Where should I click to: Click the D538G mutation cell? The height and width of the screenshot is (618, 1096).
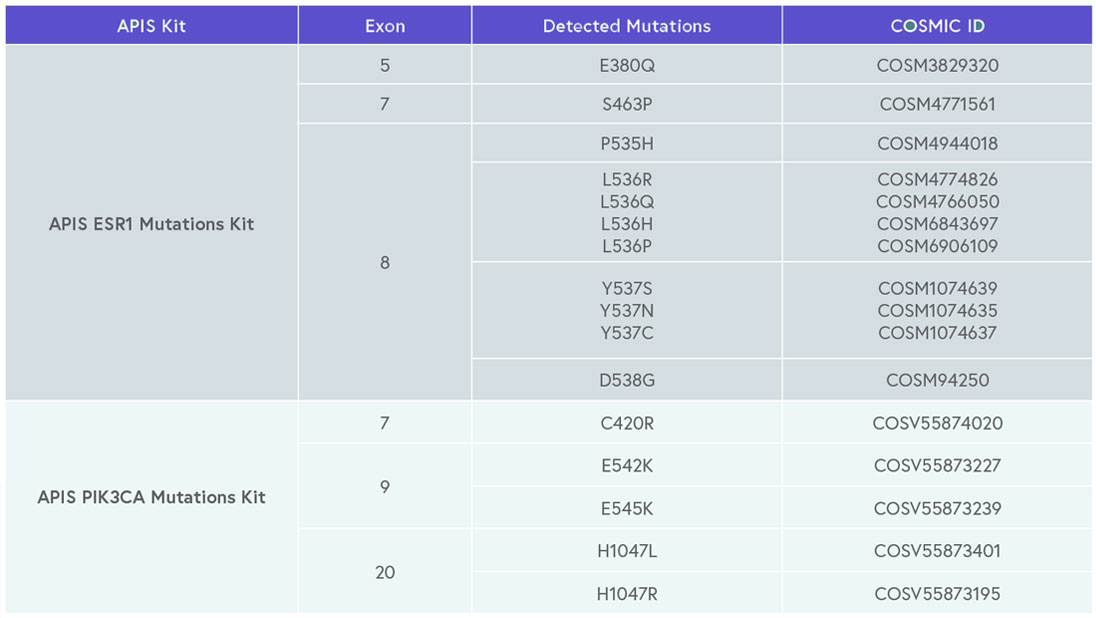(627, 380)
